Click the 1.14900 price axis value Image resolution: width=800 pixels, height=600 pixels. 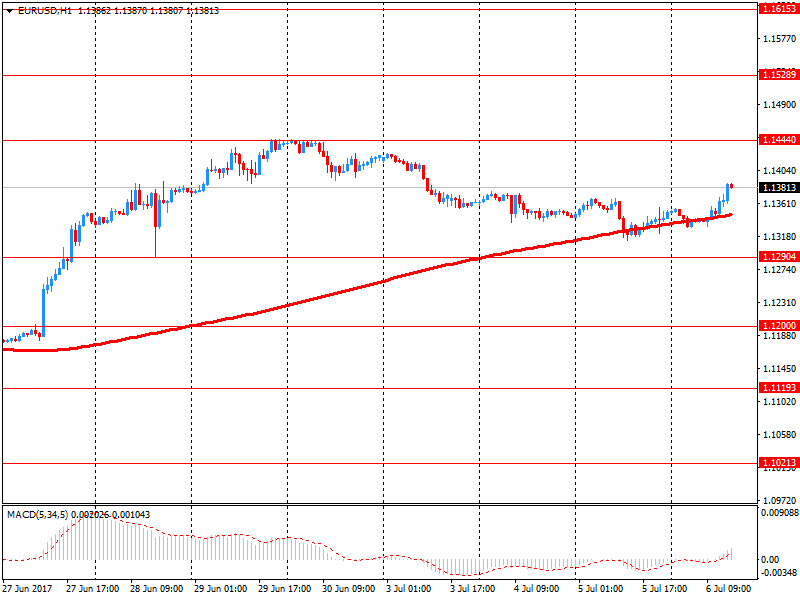(779, 104)
